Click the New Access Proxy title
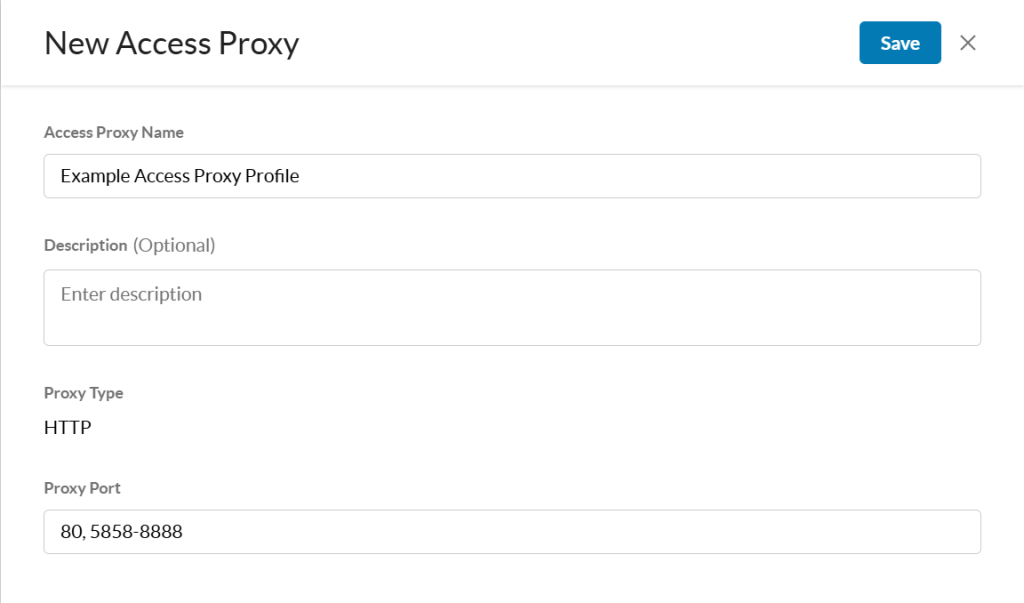Screen dimensions: 1024x603 point(171,43)
